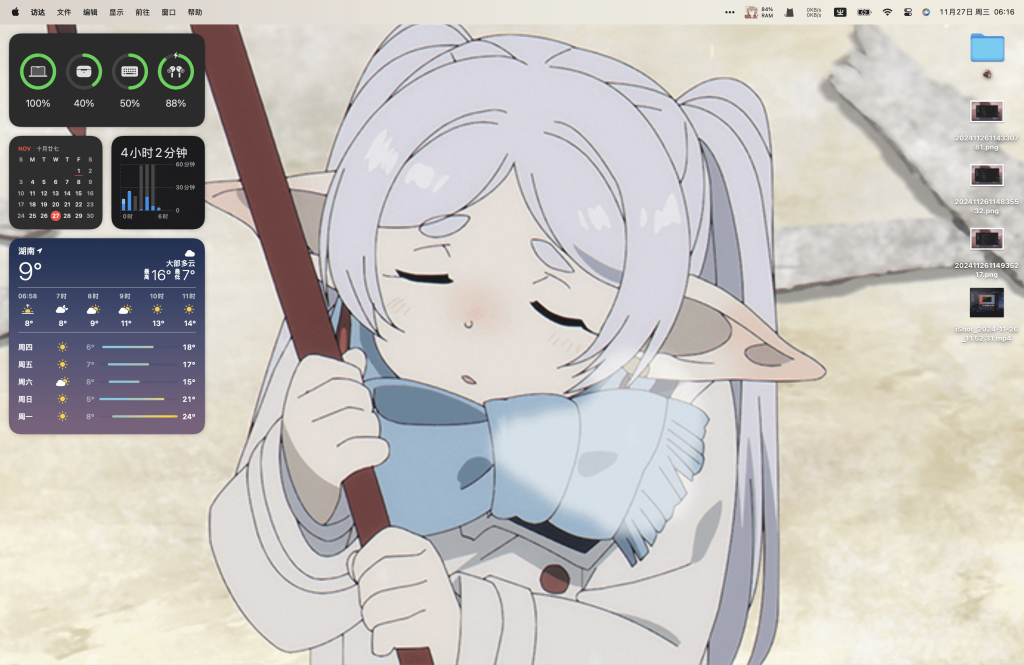Open the Apple menu
The height and width of the screenshot is (665, 1024).
15,12
